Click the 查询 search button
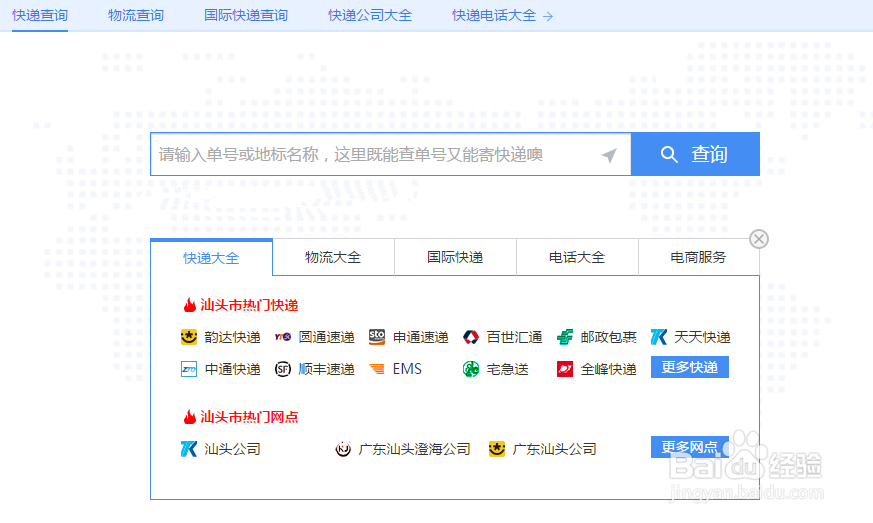This screenshot has height=523, width=873. (x=695, y=154)
